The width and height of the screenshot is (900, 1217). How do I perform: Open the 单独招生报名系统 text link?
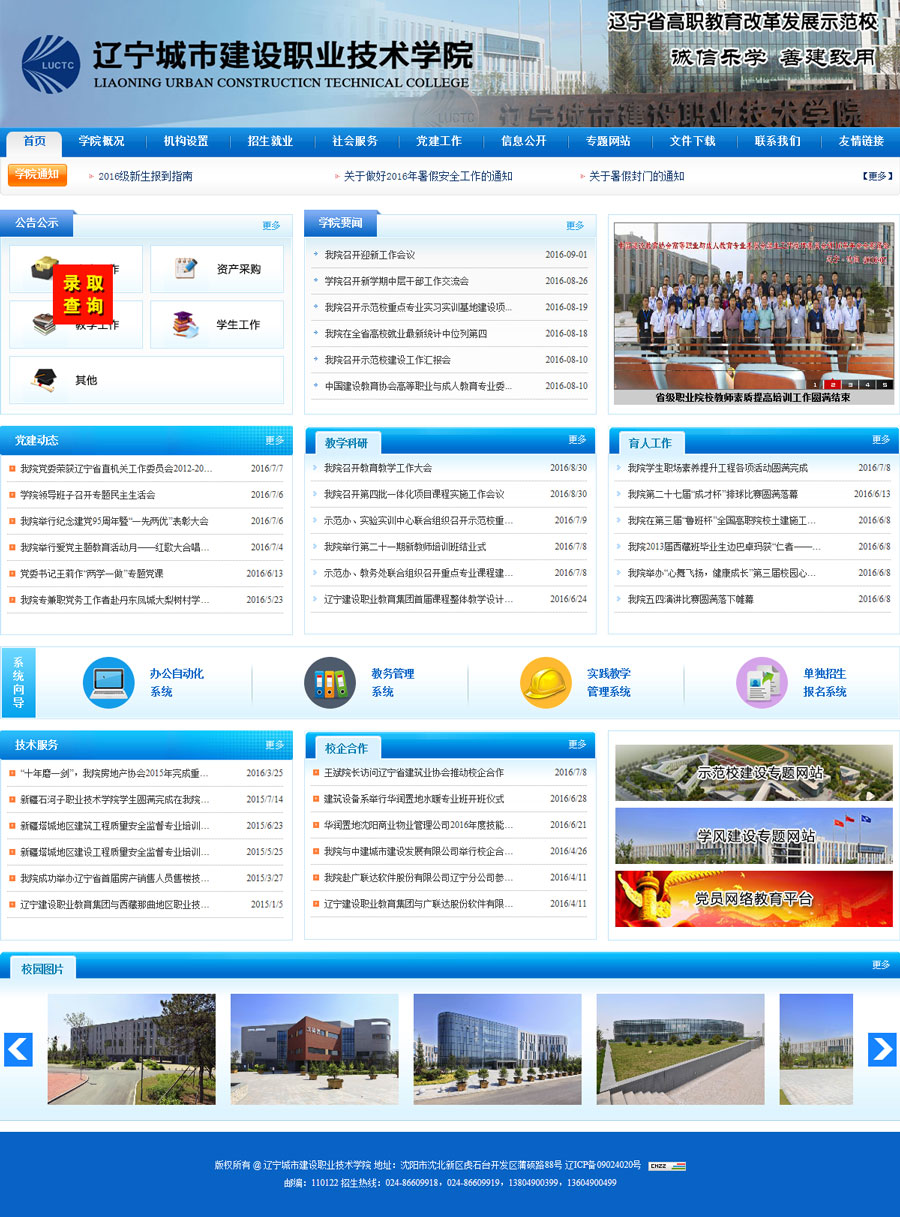(x=825, y=683)
